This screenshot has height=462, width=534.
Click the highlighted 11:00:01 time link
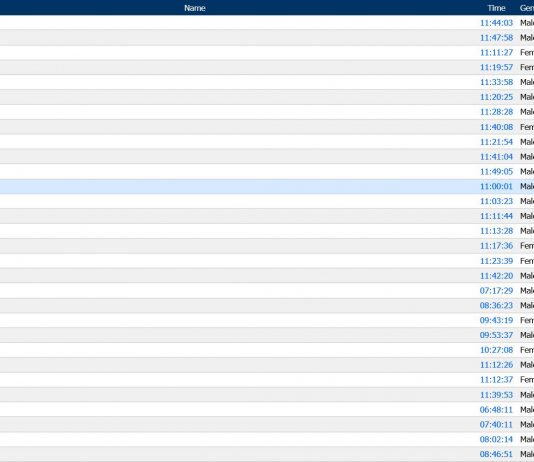pos(496,186)
